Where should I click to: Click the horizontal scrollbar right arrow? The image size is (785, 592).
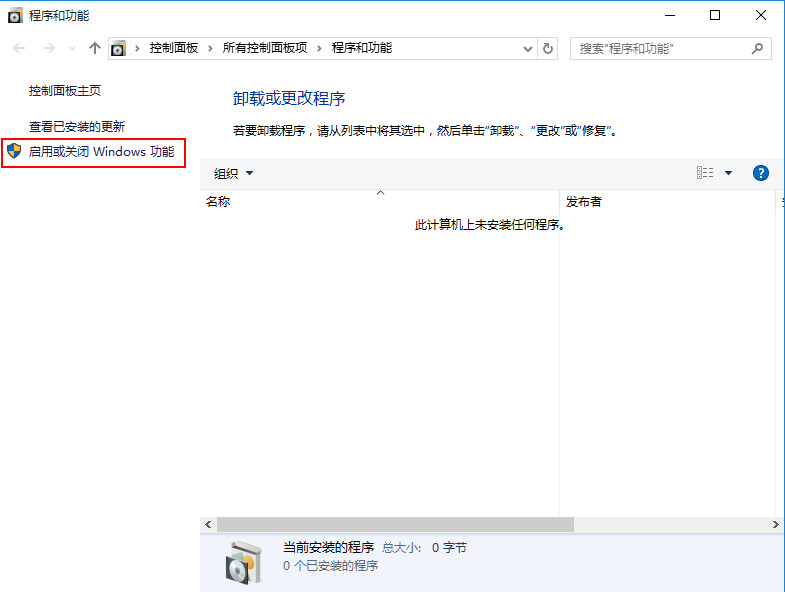coord(775,524)
